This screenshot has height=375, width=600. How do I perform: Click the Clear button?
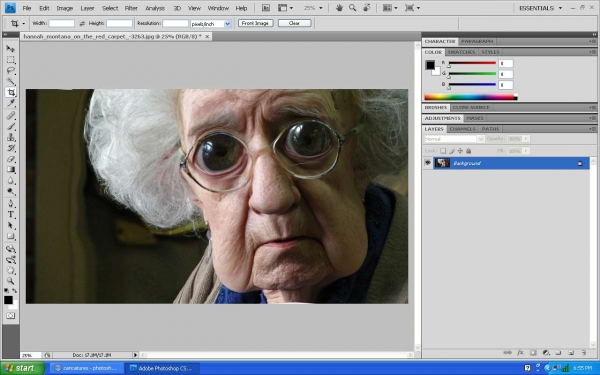tap(294, 23)
